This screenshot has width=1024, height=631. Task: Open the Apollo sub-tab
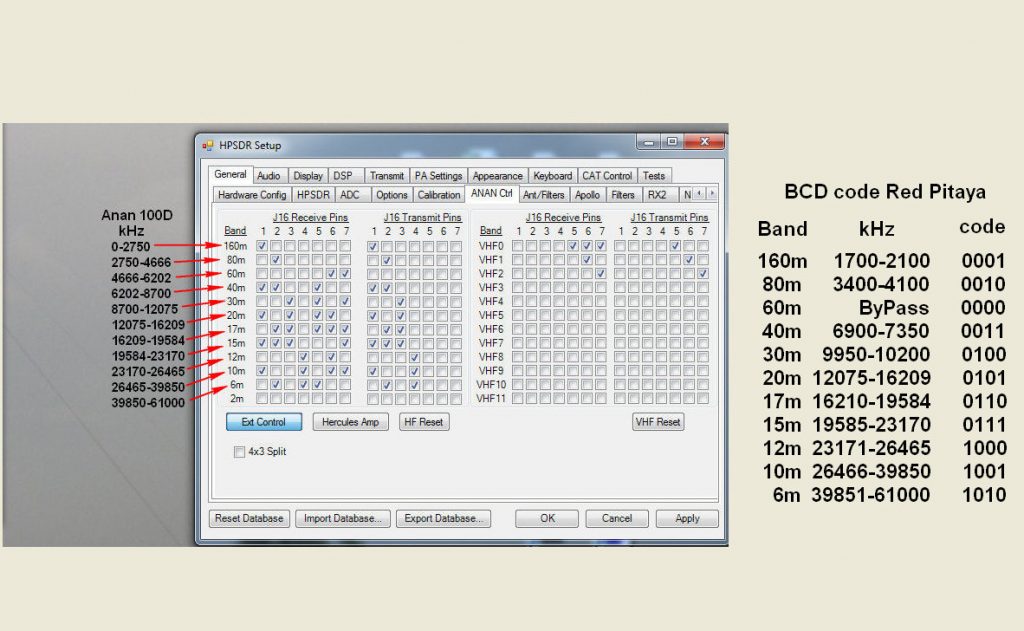[x=587, y=195]
